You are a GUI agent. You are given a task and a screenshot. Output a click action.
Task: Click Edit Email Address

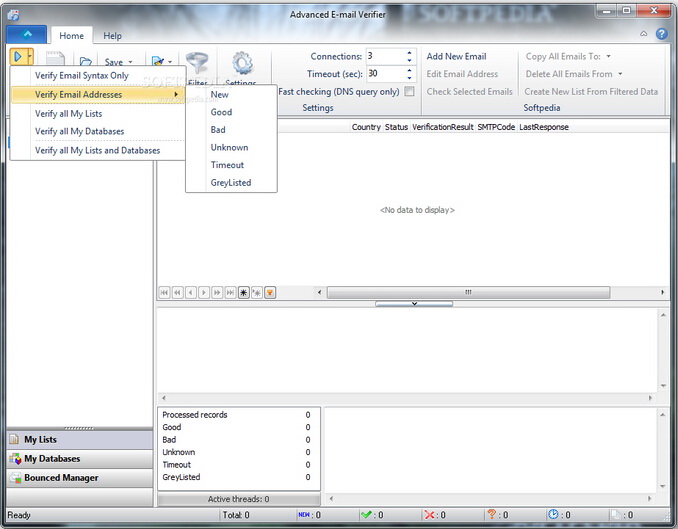click(x=462, y=74)
